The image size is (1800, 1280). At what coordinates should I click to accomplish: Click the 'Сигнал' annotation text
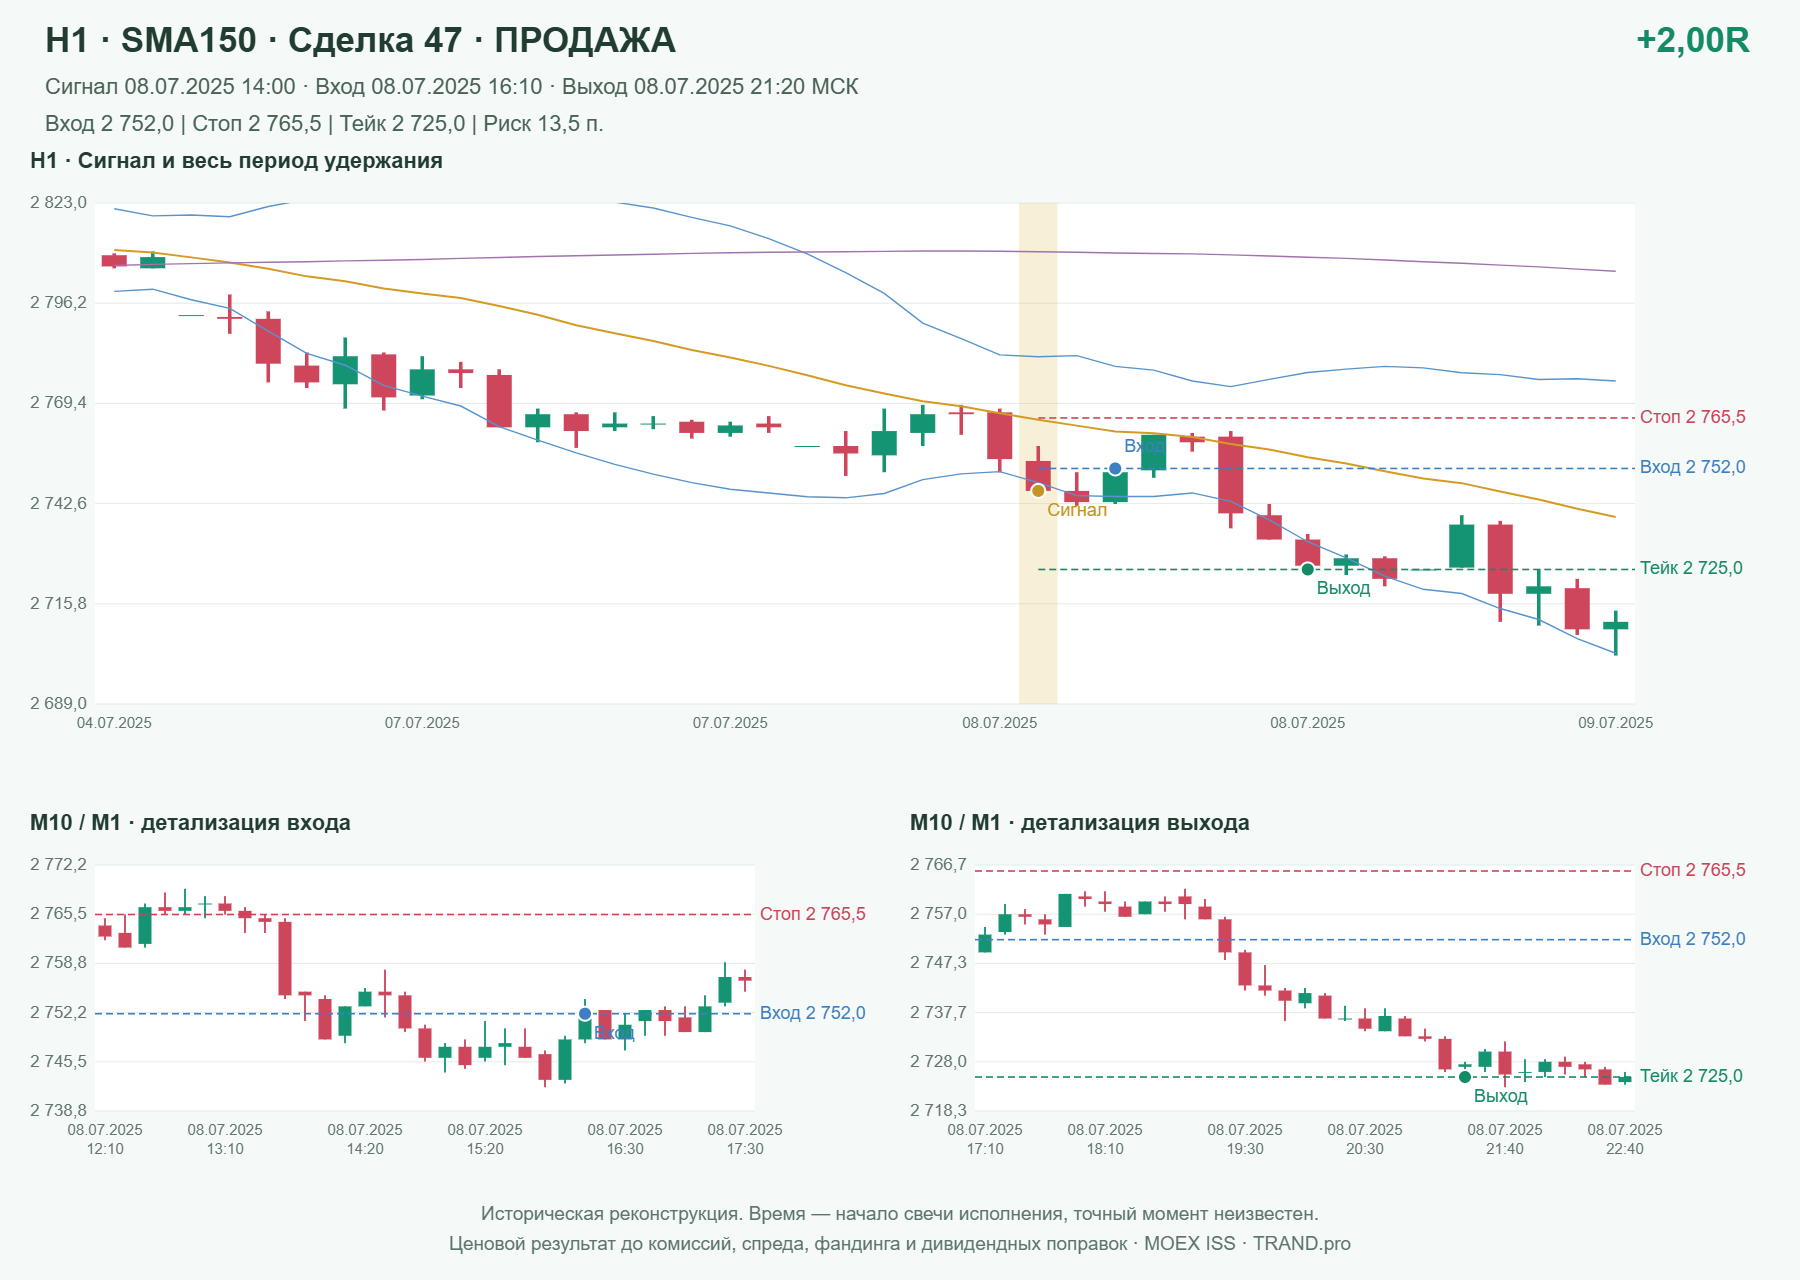(x=1077, y=510)
